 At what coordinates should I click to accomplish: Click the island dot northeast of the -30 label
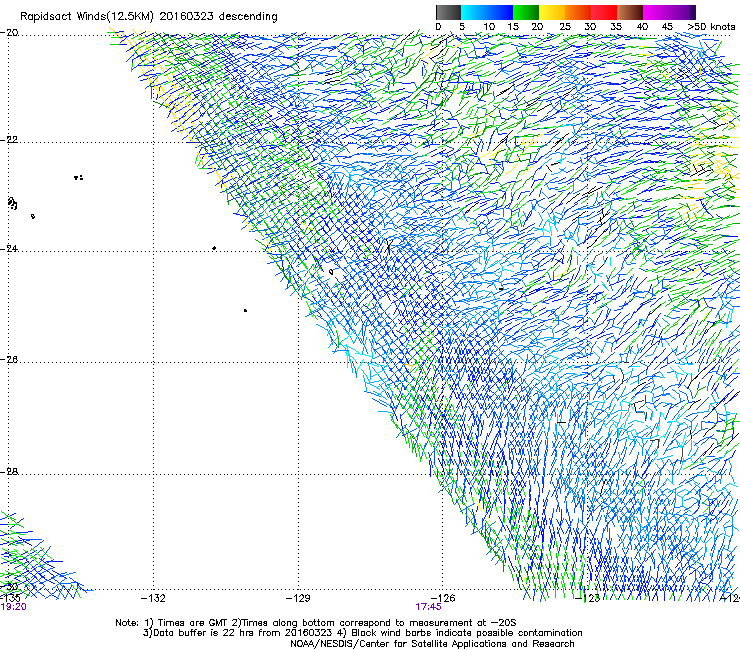point(245,311)
